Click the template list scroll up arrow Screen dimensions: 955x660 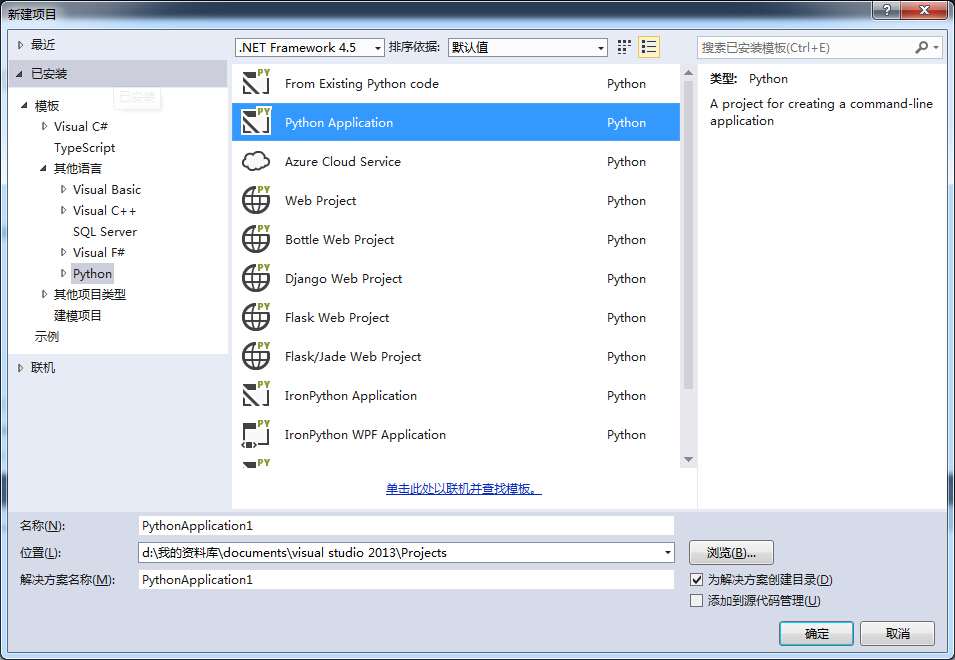coord(688,72)
